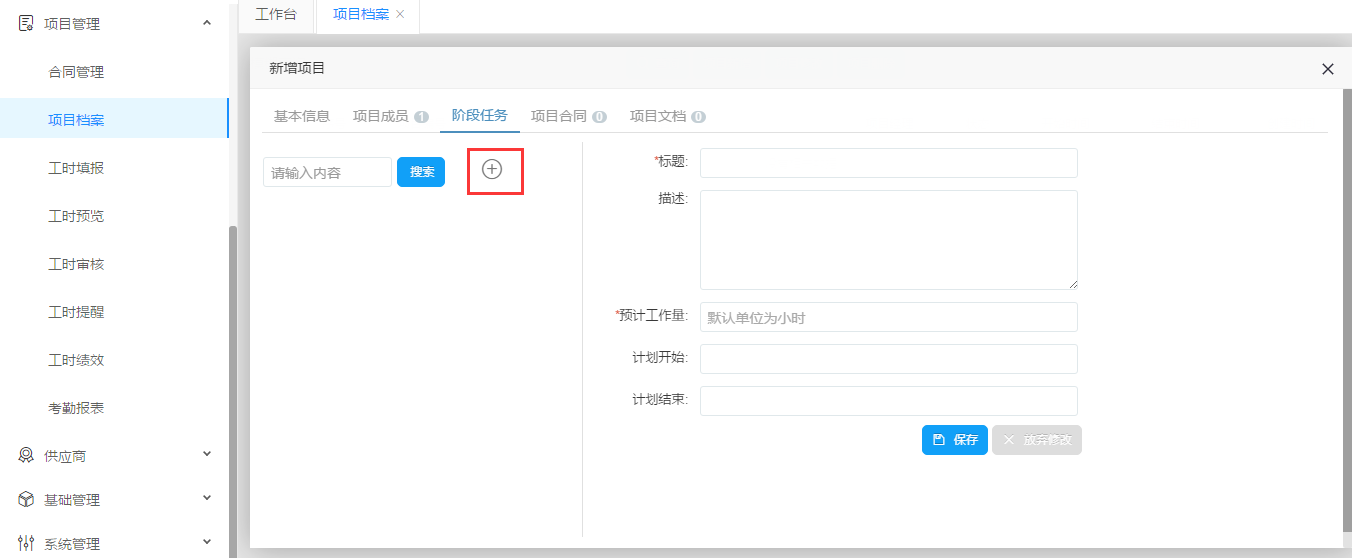This screenshot has height=558, width=1352.
Task: Click into the 标题 input field
Action: coord(888,163)
